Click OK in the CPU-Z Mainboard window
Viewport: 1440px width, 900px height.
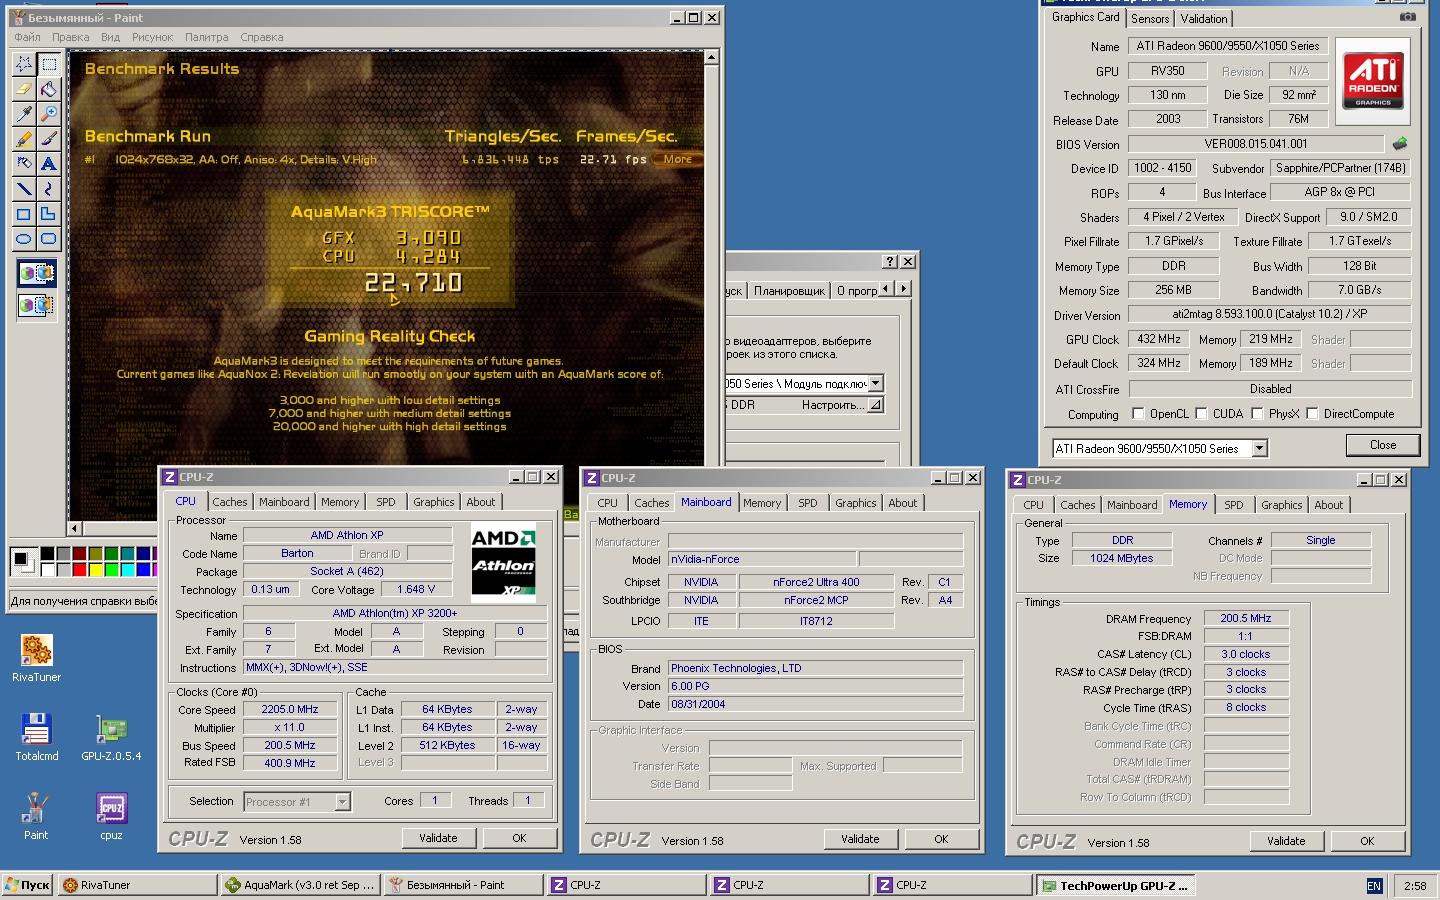point(941,839)
